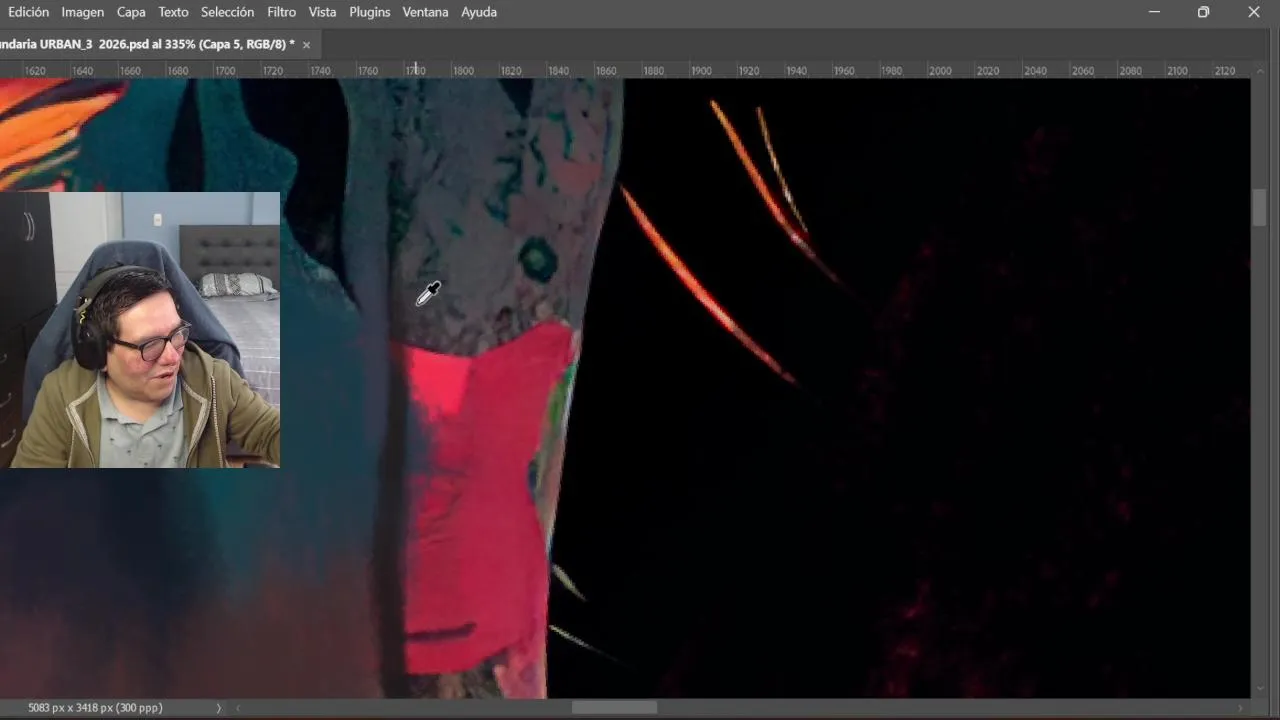Click the horizontal scrollbar right arrow

(x=1240, y=708)
